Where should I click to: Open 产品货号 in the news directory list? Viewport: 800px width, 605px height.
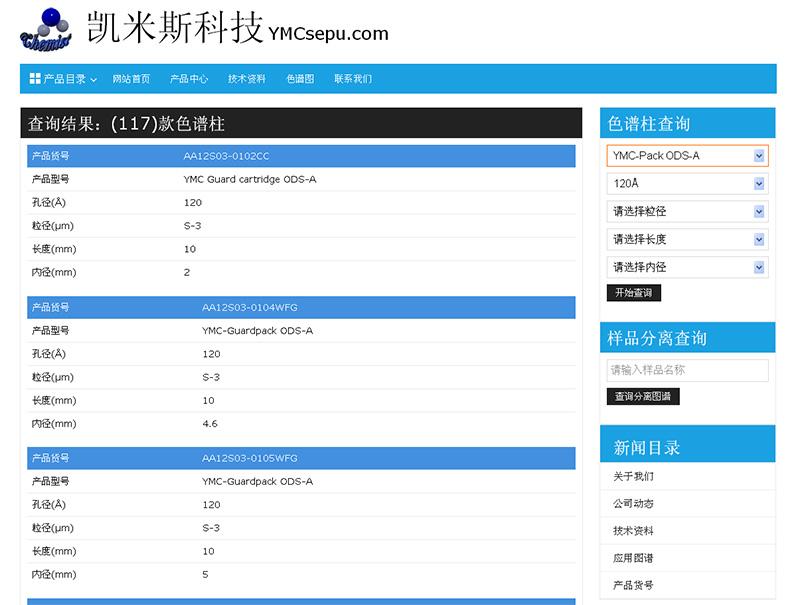(633, 586)
